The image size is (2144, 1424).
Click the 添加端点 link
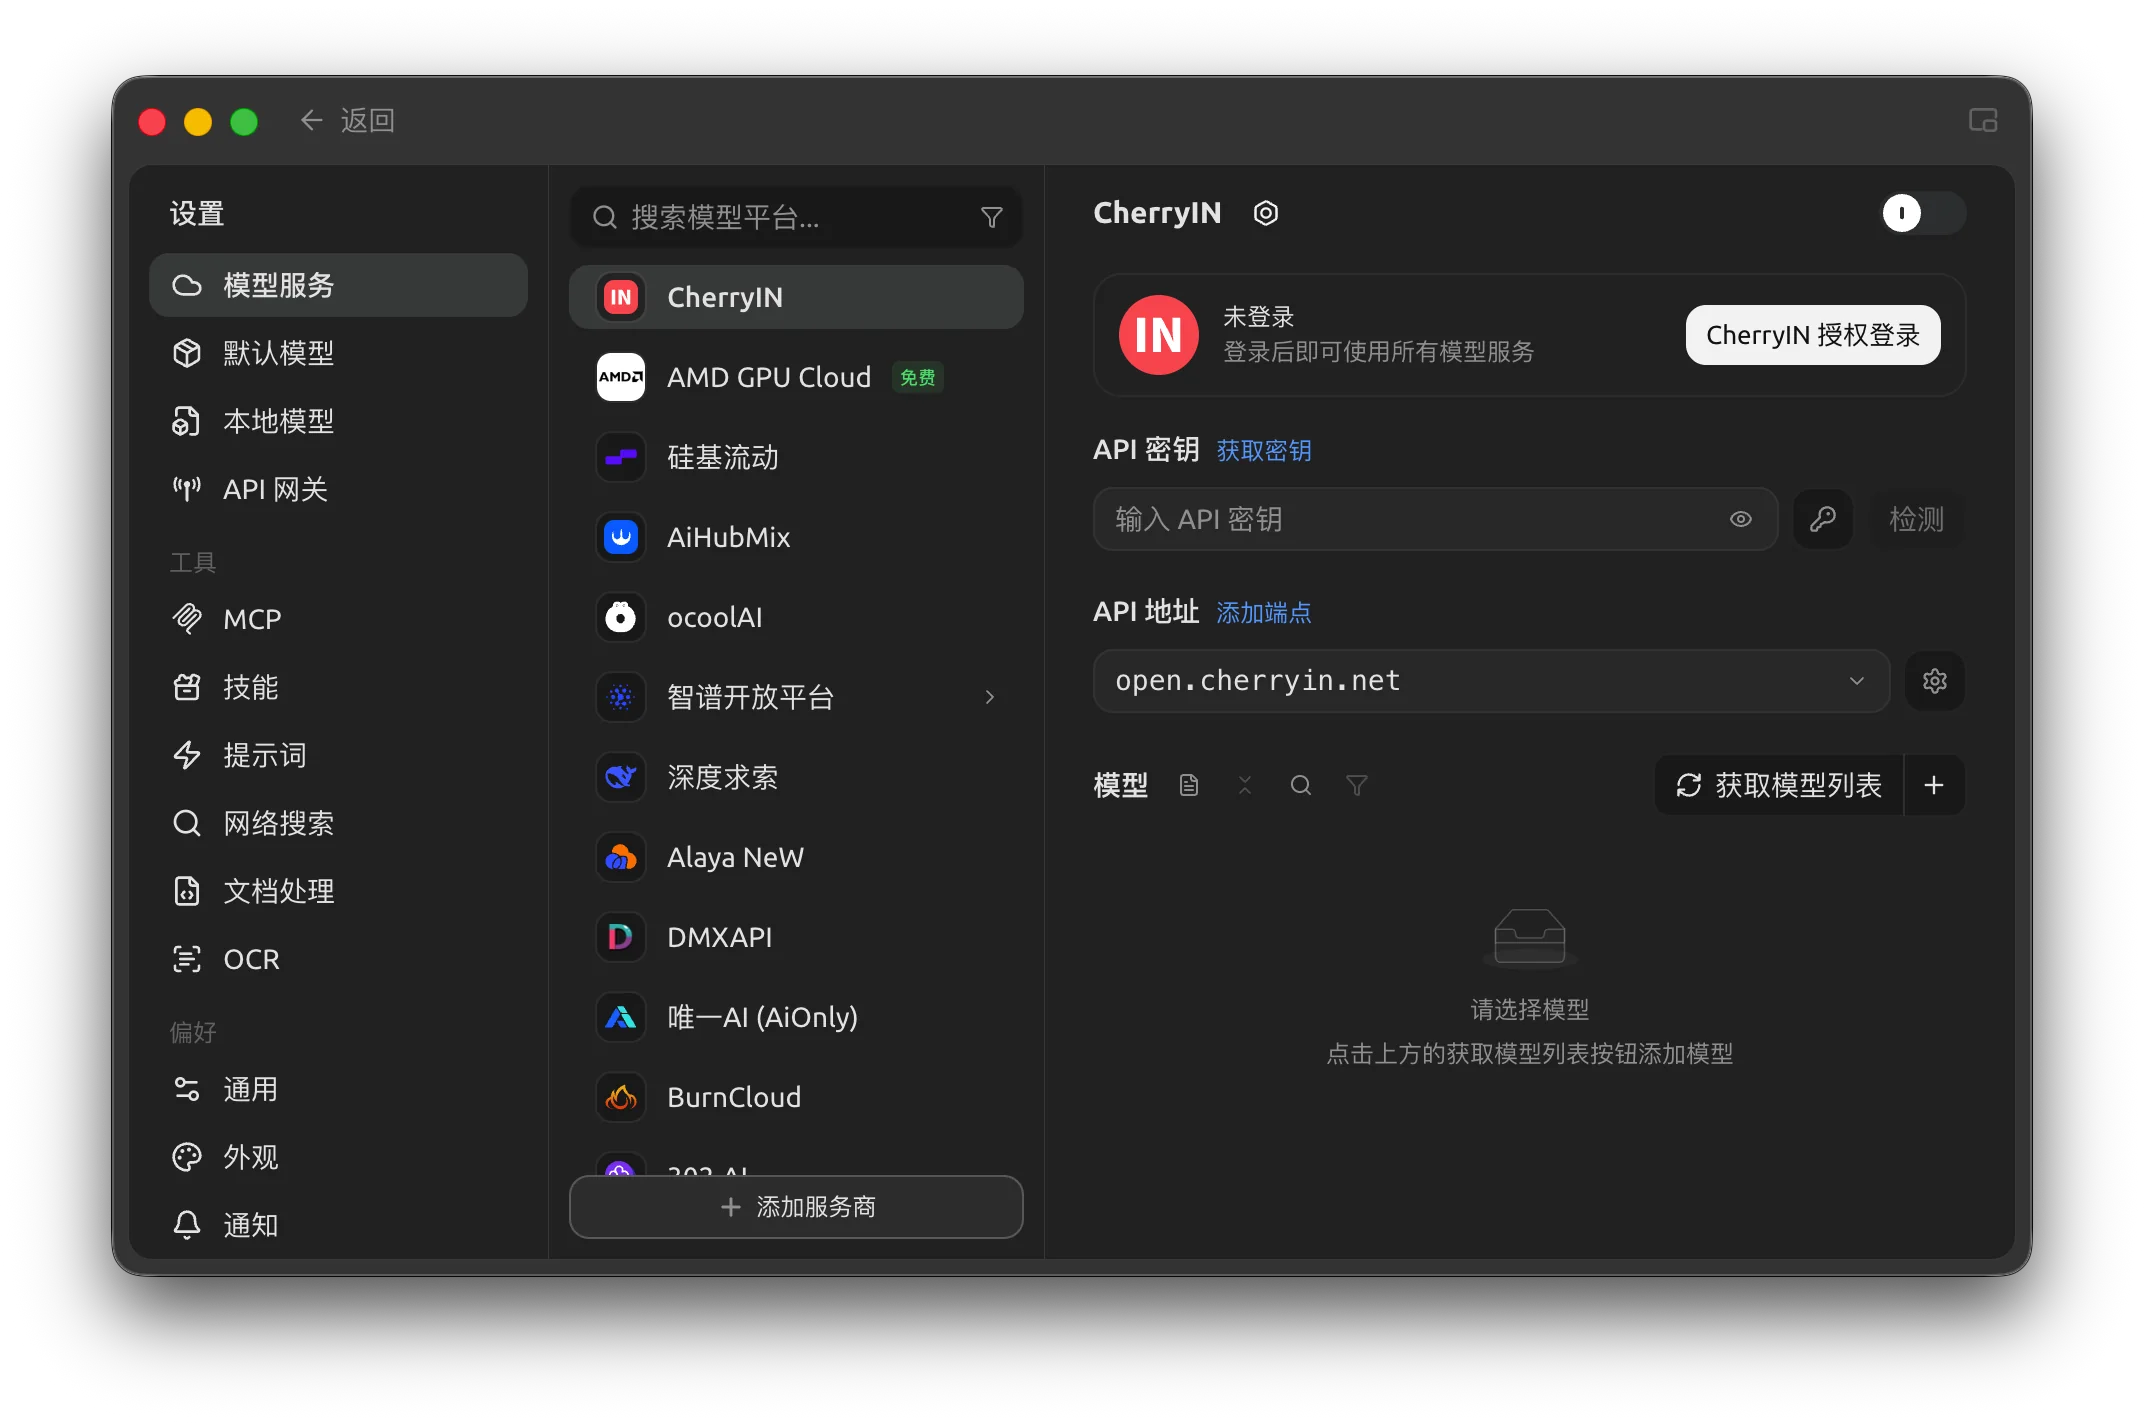(x=1263, y=613)
